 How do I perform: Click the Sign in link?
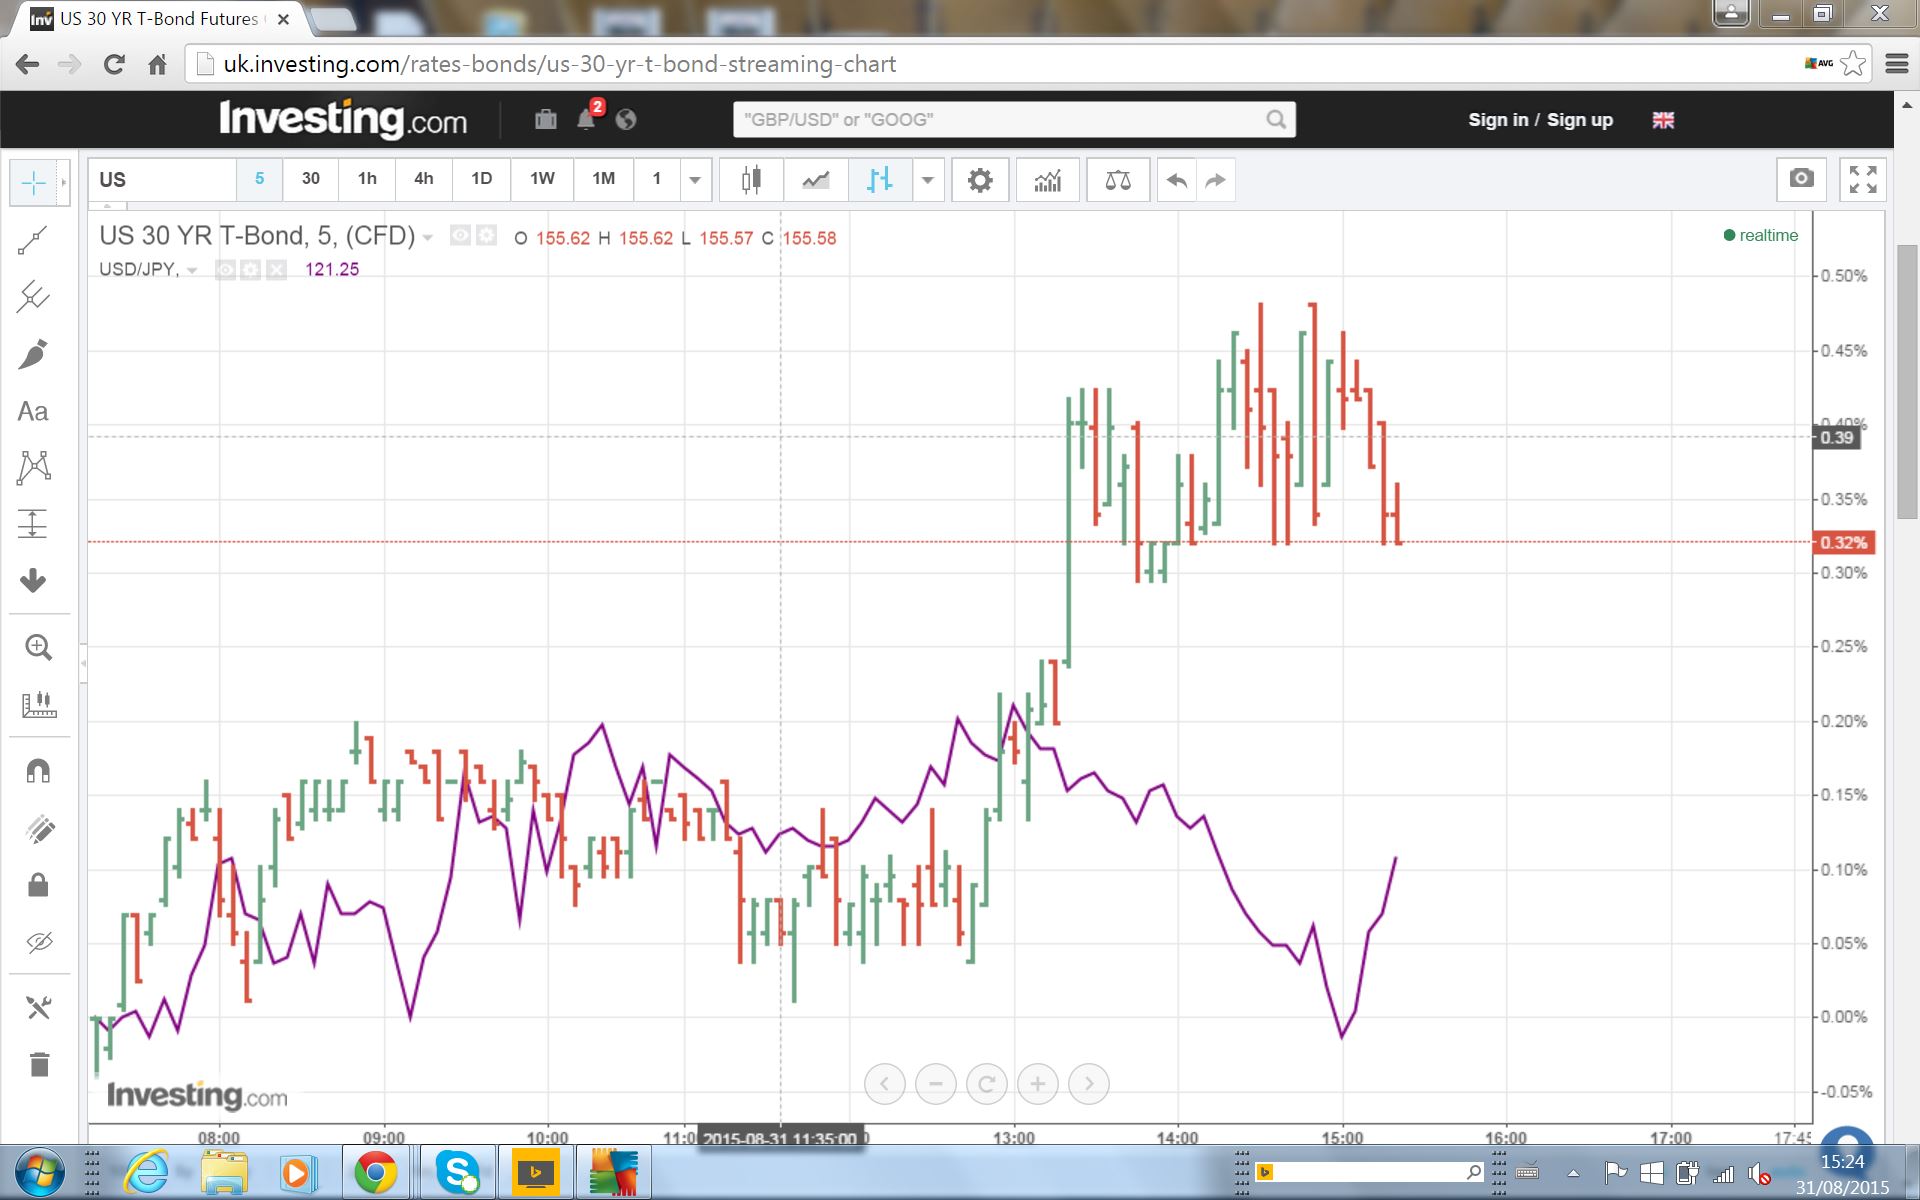[x=1498, y=120]
